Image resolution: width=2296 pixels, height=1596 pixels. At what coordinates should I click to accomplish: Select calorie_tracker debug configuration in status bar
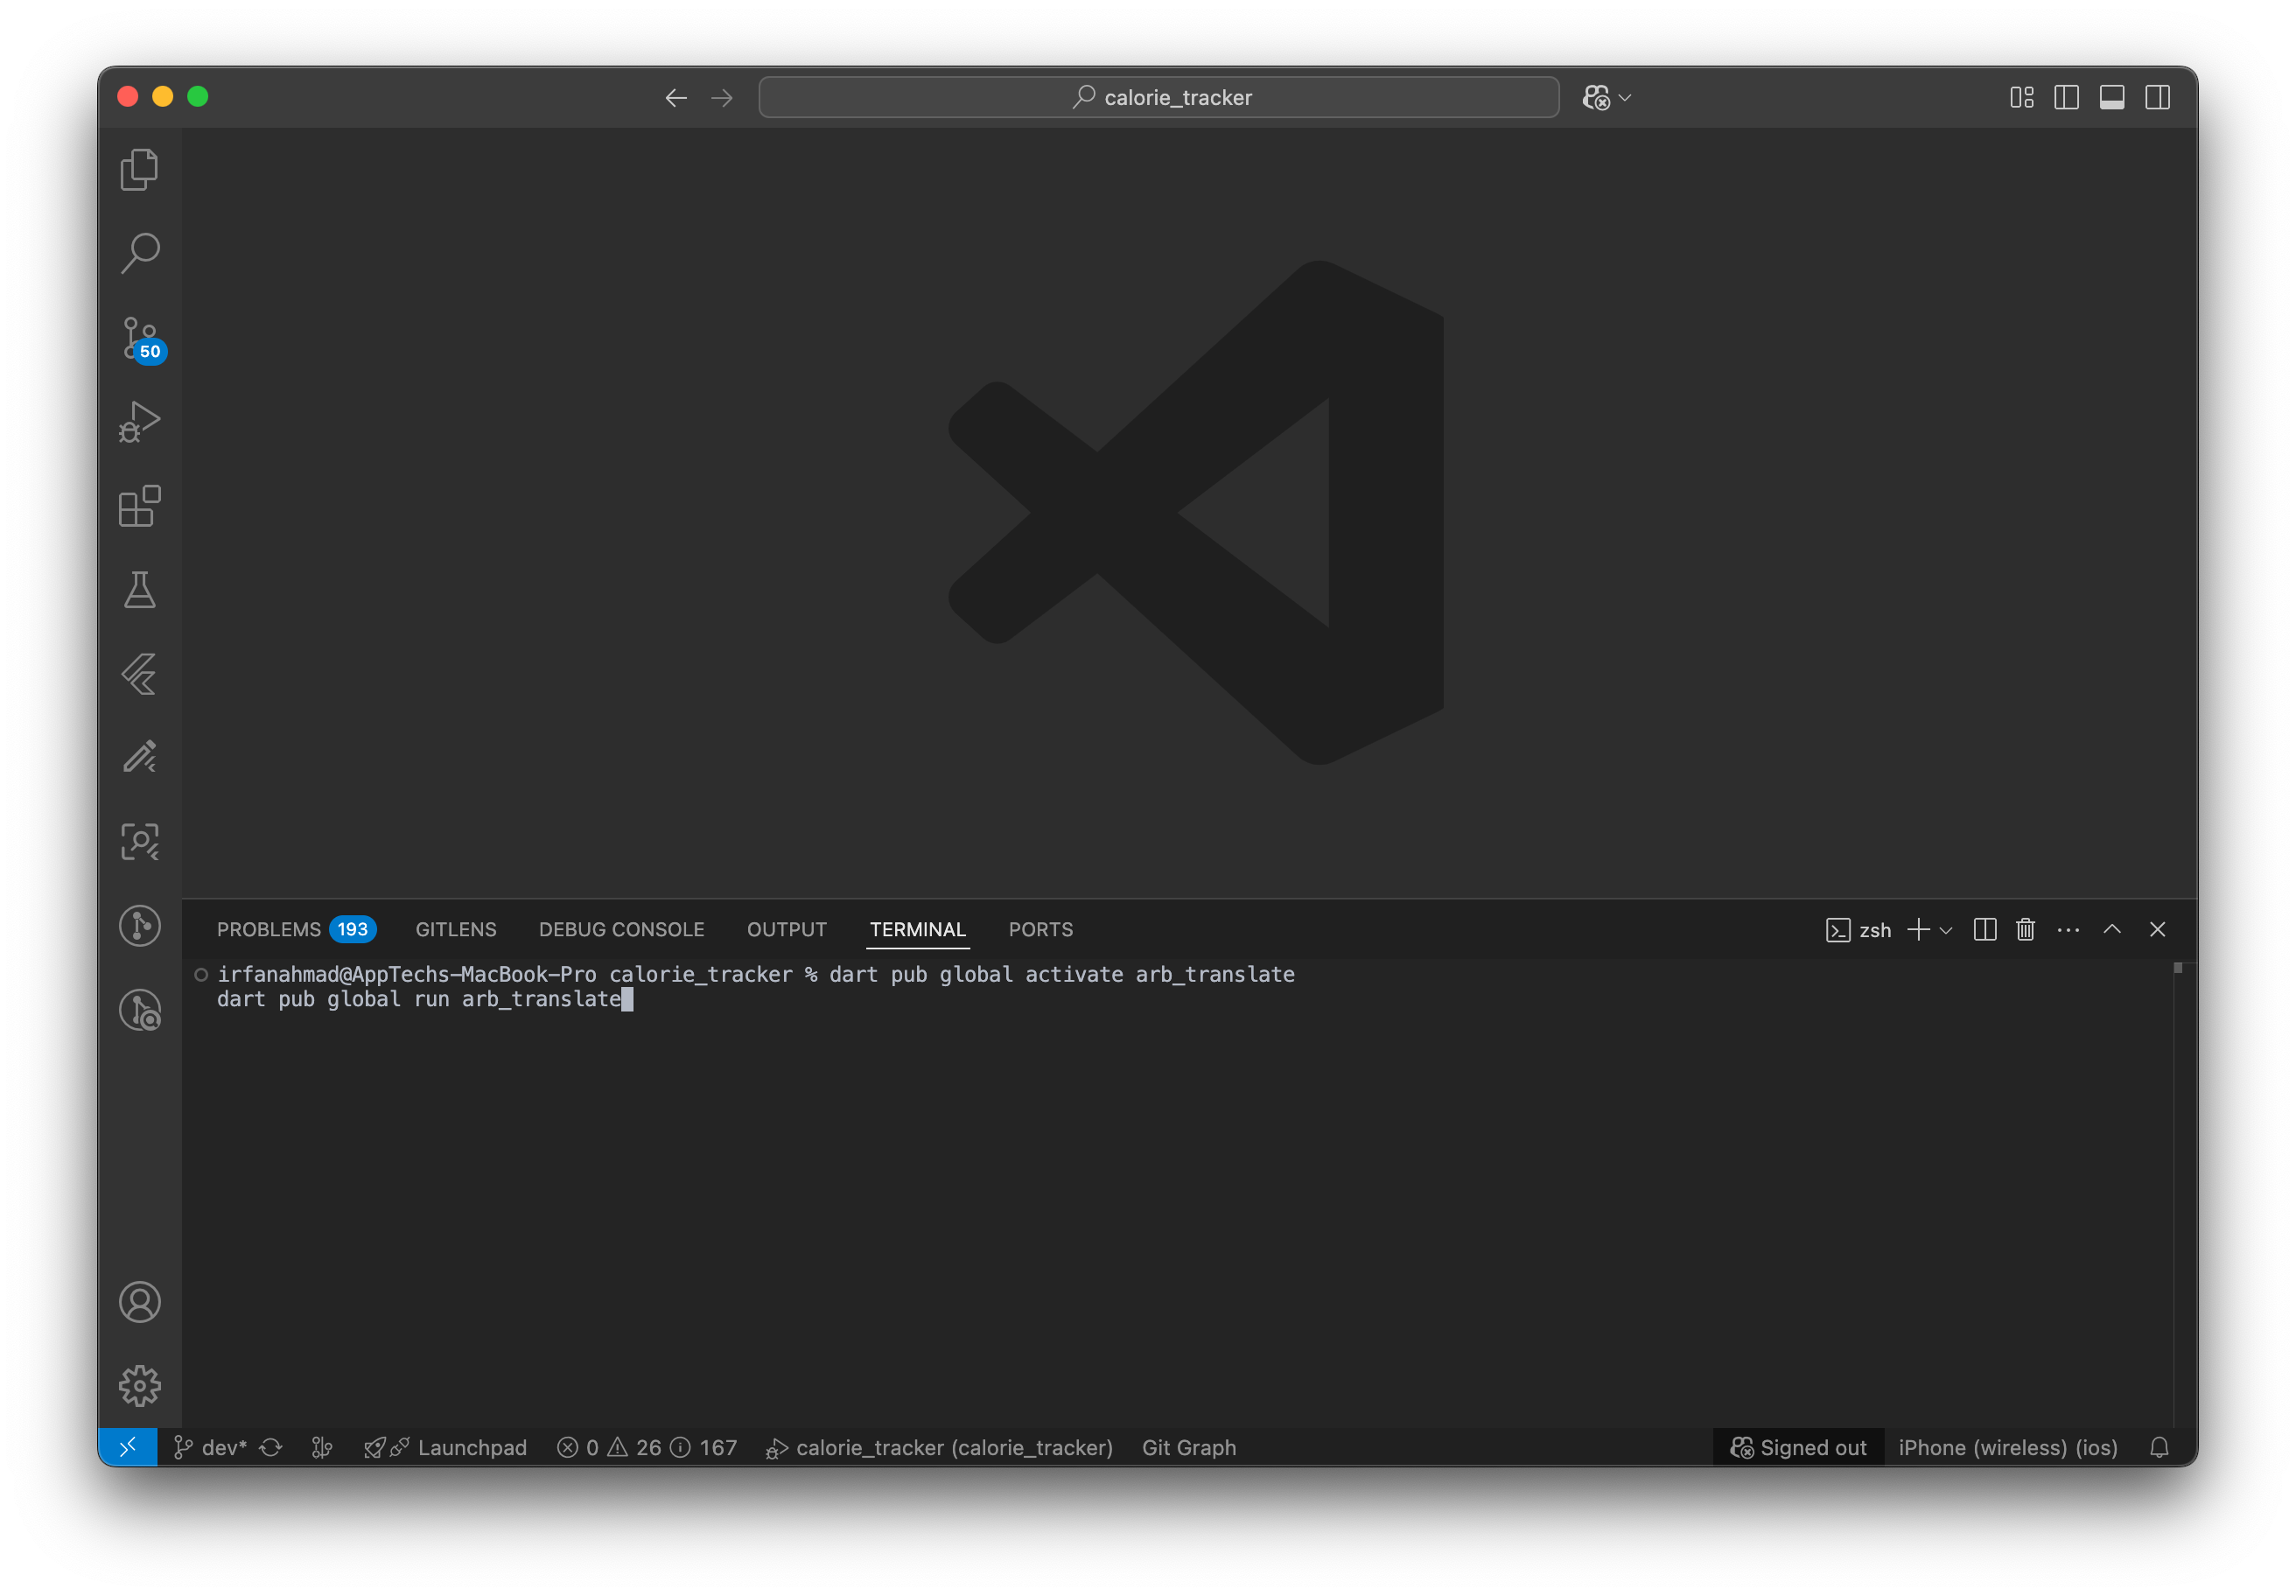click(939, 1447)
